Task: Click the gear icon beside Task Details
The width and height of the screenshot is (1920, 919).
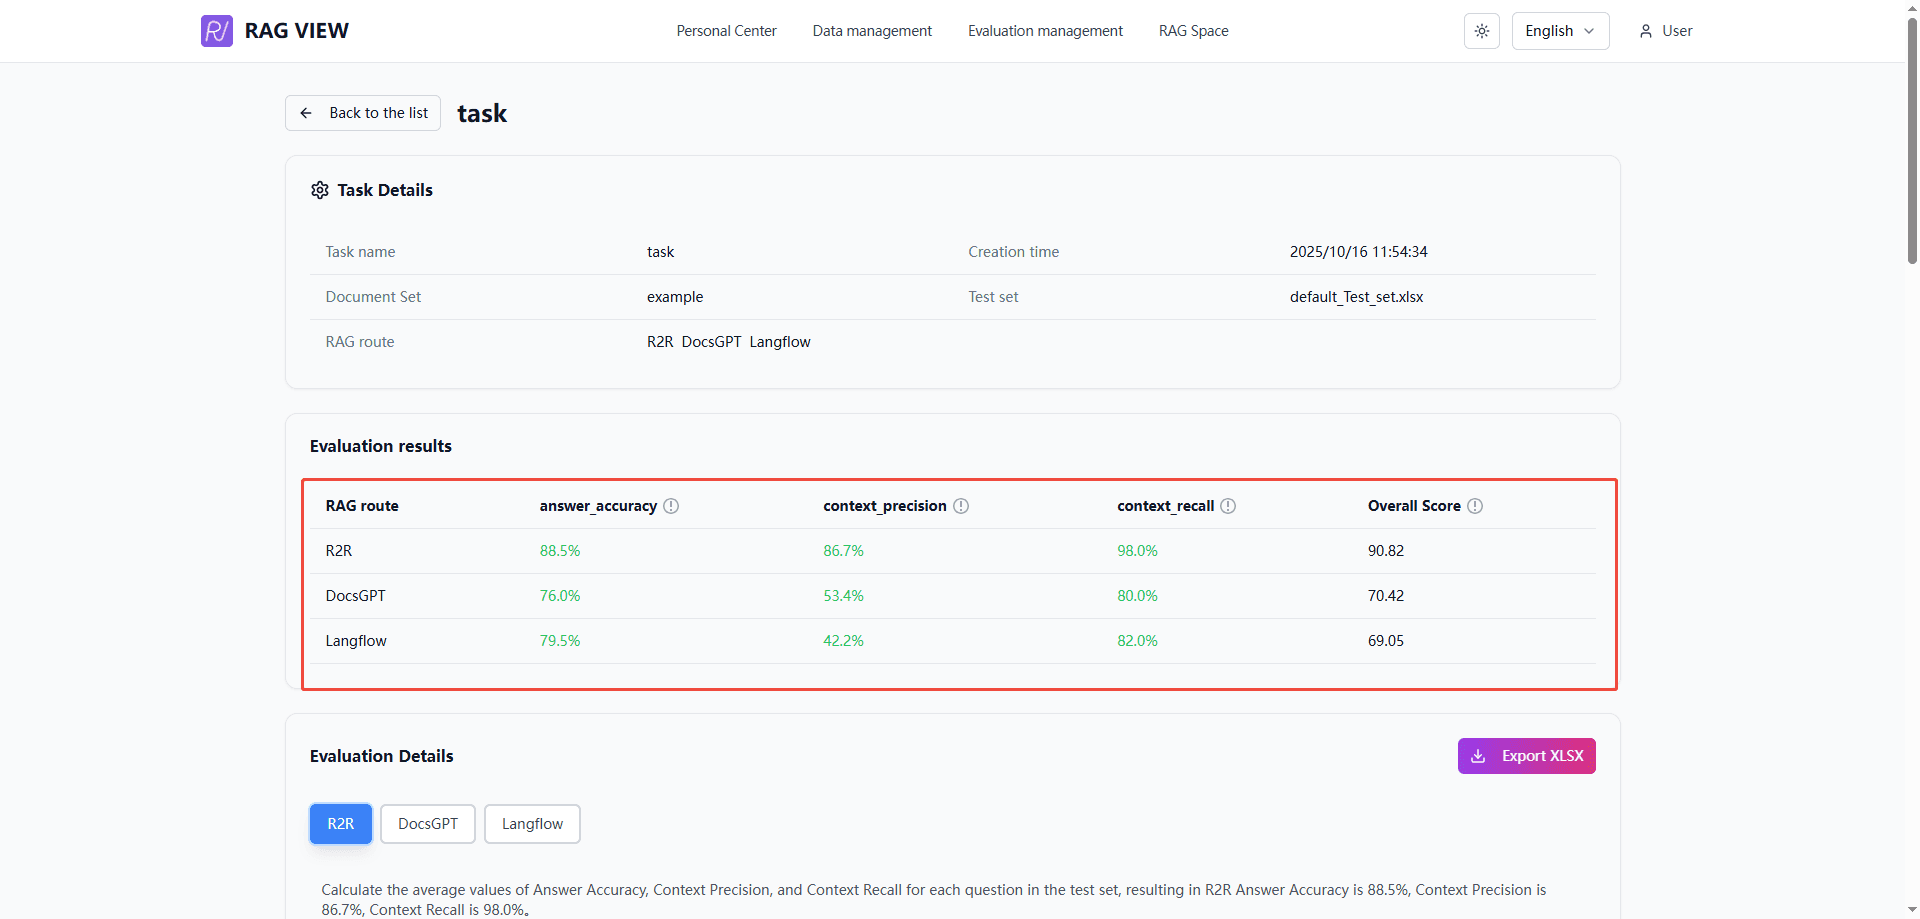Action: [x=320, y=190]
